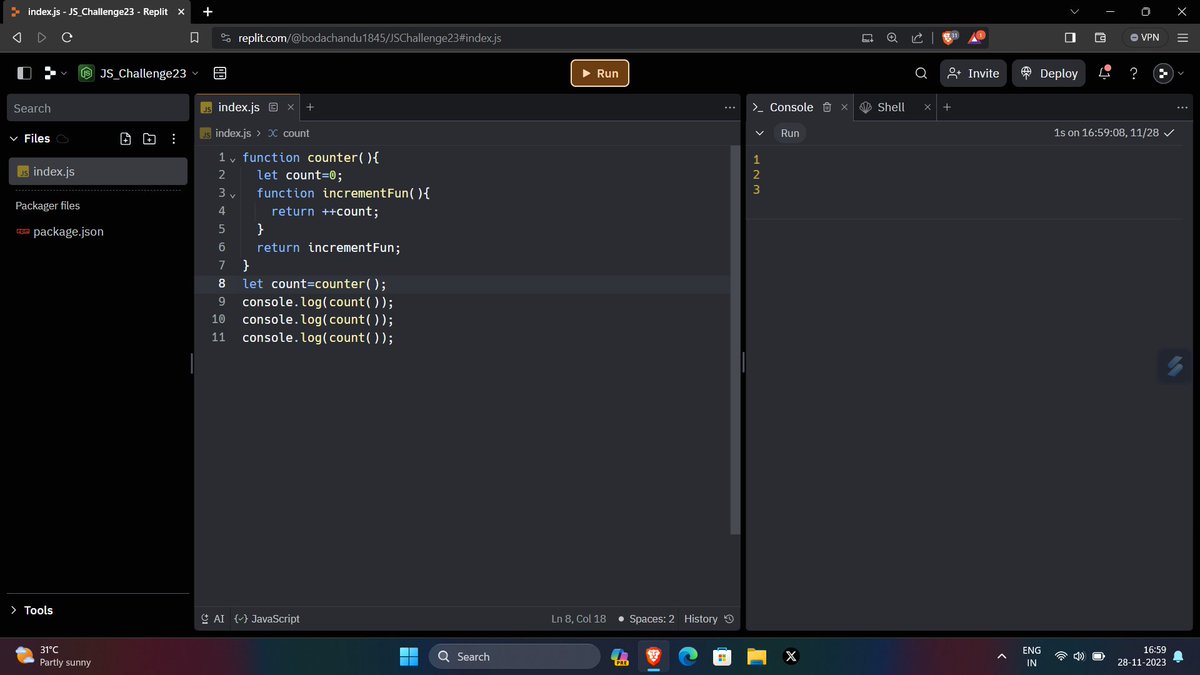Image resolution: width=1200 pixels, height=675 pixels.
Task: Fold the counter function at line 1
Action: tap(233, 159)
